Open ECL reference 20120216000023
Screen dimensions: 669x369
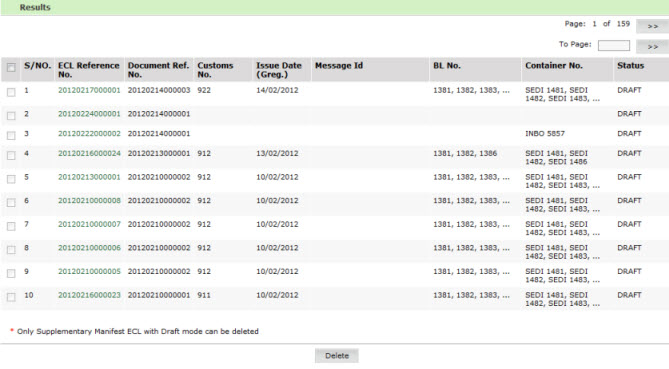[89, 295]
